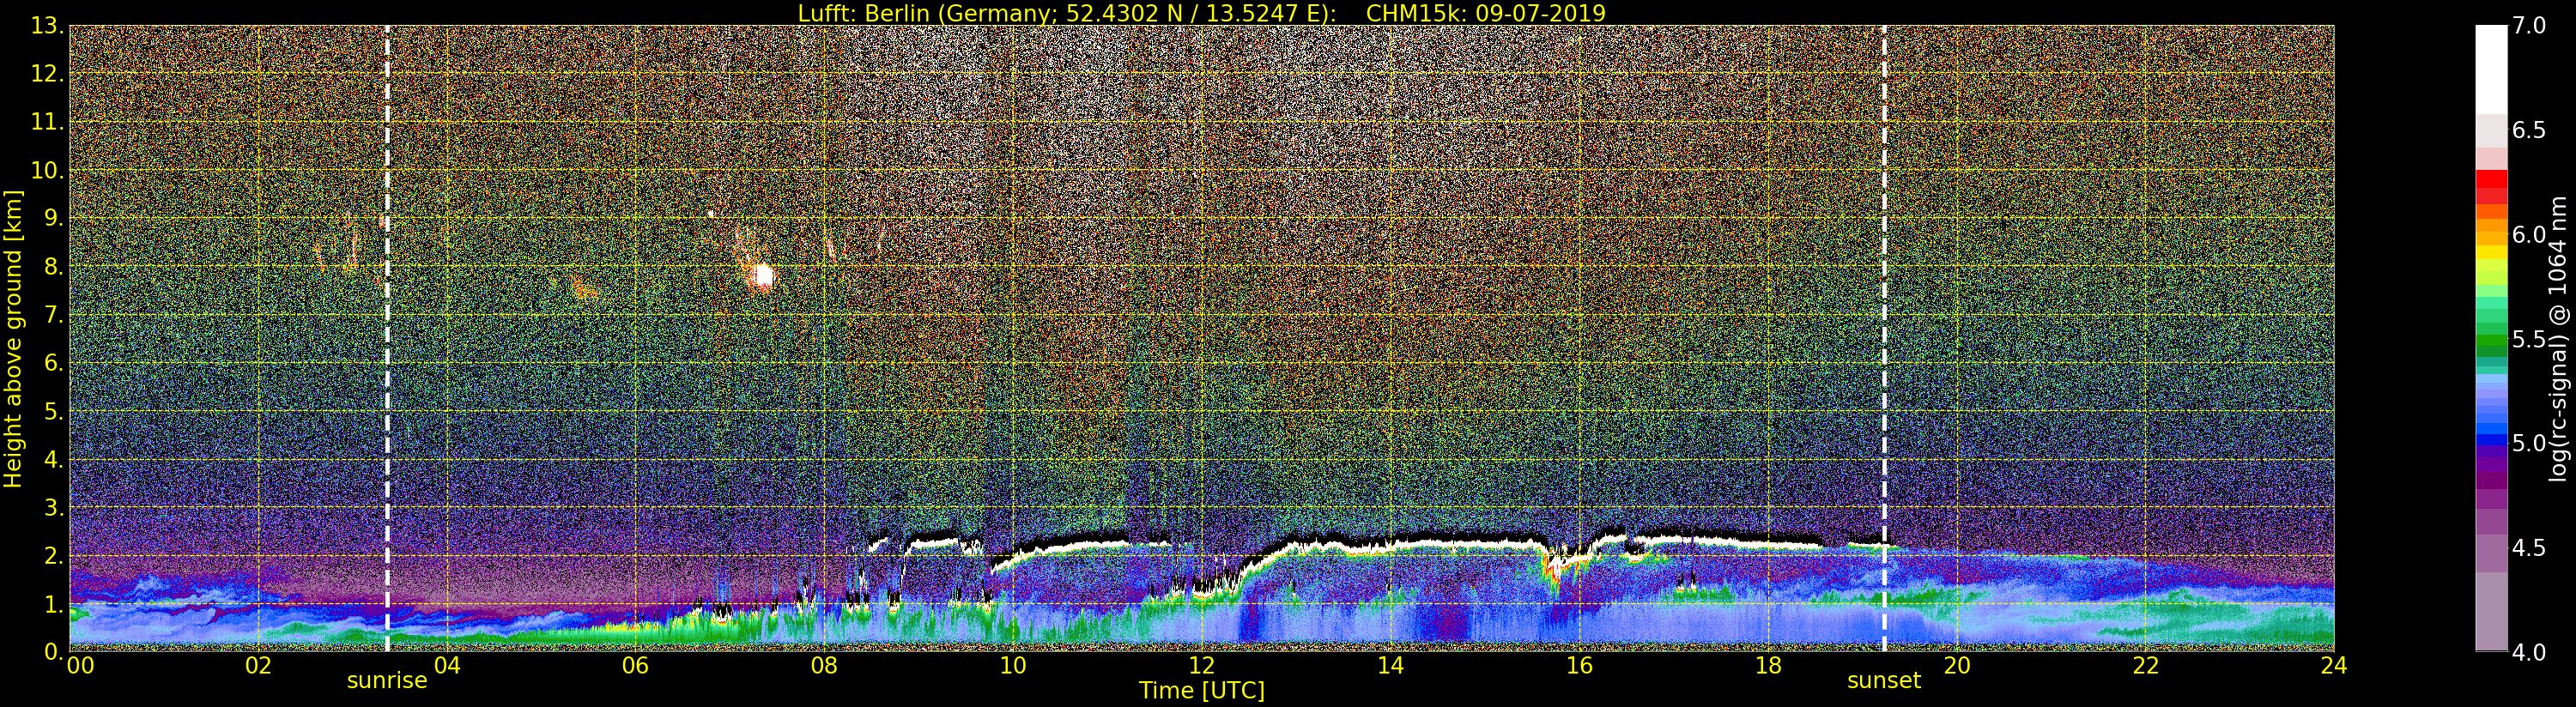Click the x-axis tick label '00'

(80, 666)
